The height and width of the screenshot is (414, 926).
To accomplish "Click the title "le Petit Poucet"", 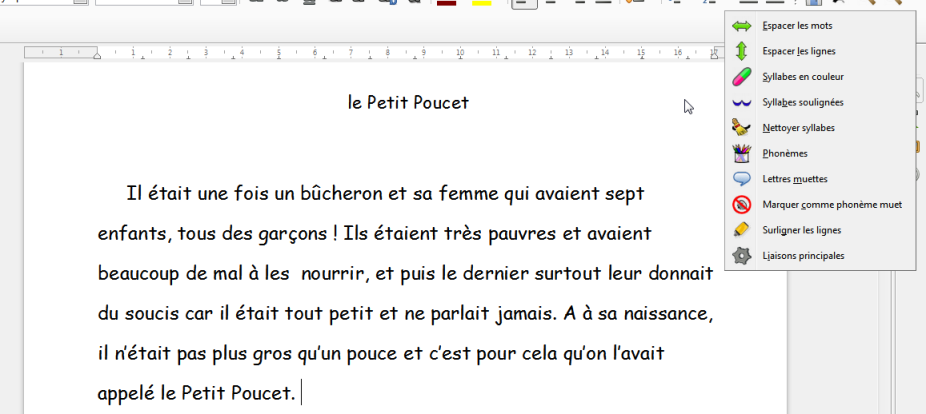I will click(x=408, y=103).
